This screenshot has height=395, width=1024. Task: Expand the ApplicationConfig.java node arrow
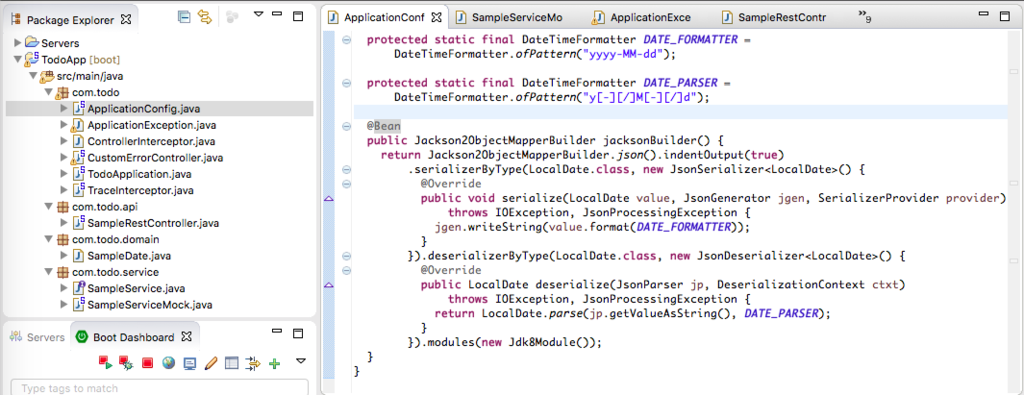pos(63,108)
